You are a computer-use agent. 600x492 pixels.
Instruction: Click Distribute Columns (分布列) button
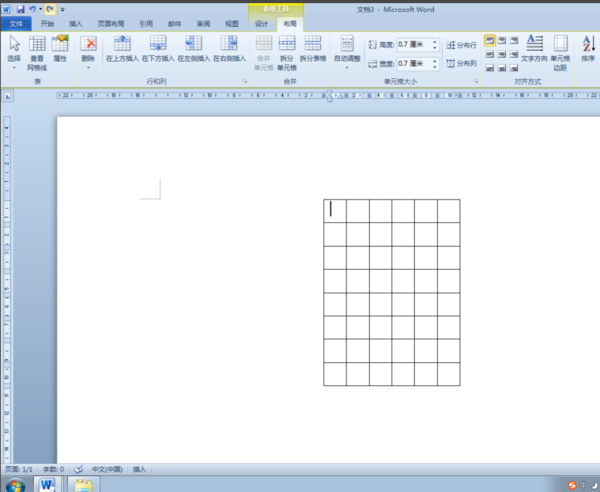461,63
